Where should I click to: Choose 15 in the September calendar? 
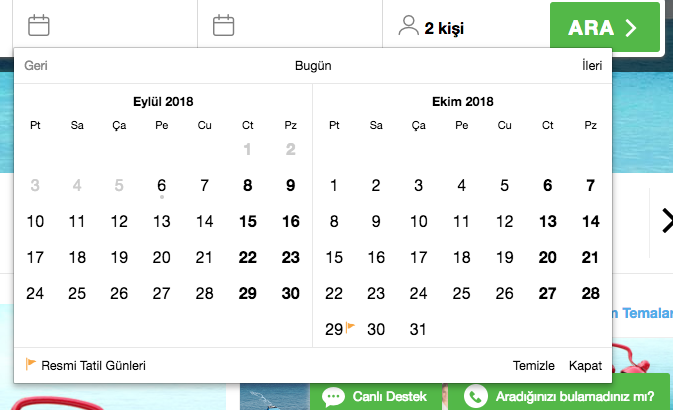pos(247,222)
